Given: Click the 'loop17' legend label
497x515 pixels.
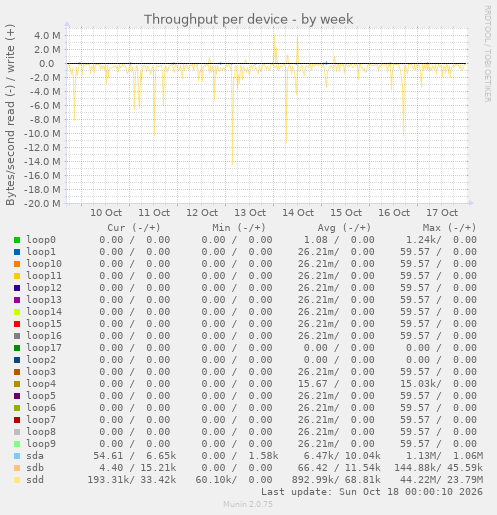Looking at the screenshot, I should (44, 348).
